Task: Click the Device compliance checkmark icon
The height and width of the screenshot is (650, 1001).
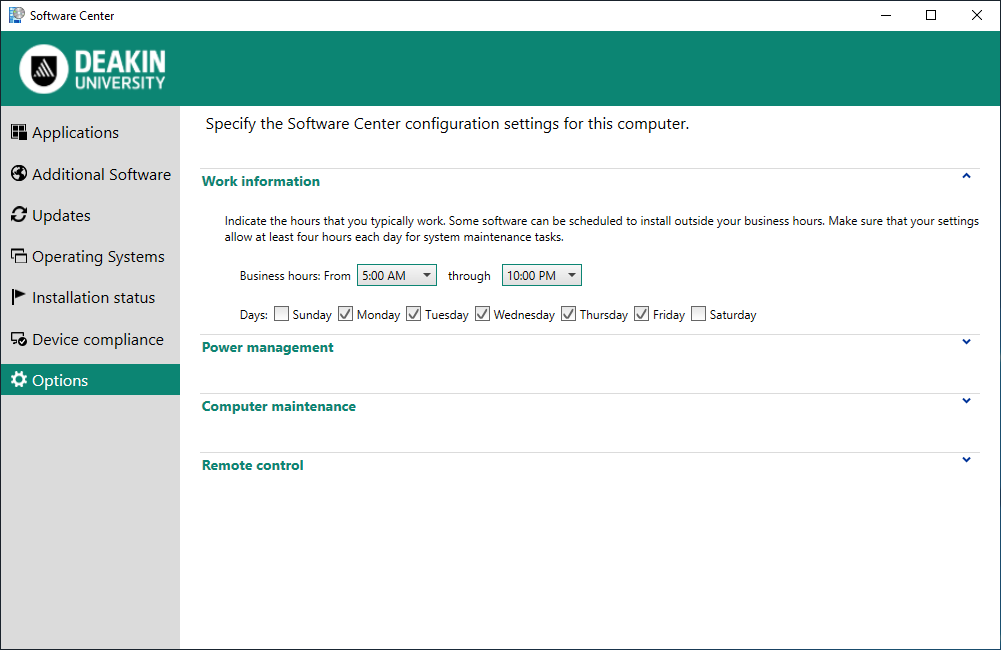Action: click(x=18, y=338)
